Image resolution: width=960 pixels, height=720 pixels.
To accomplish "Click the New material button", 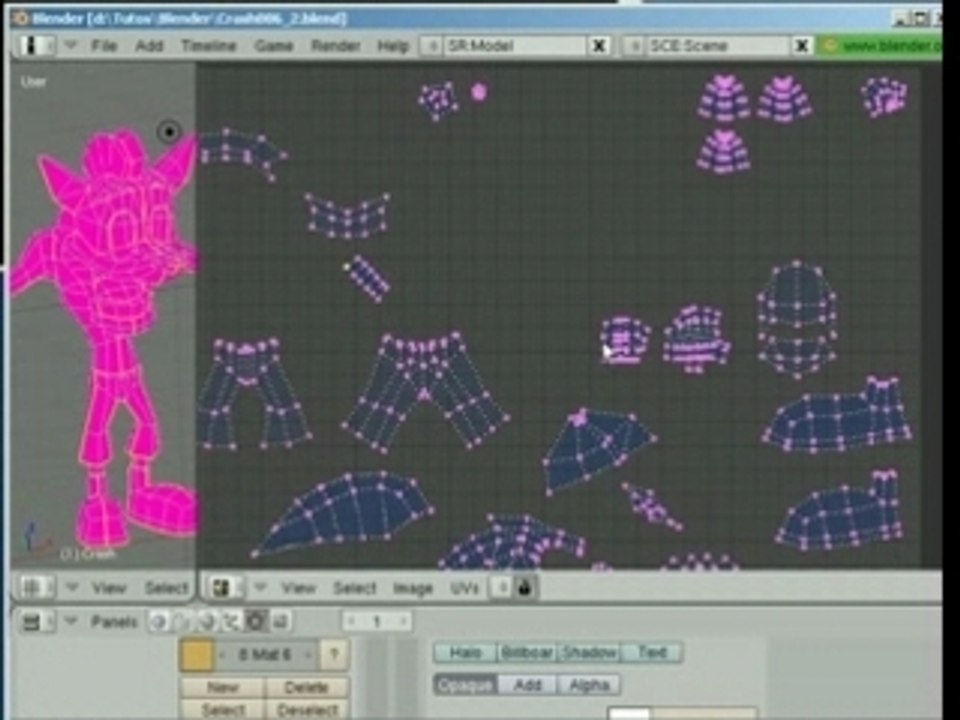I will coord(223,688).
